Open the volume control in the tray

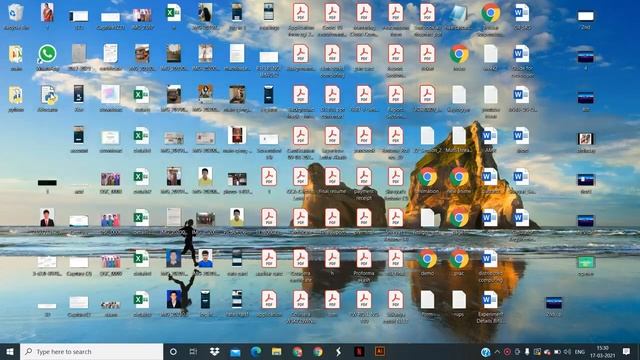[567, 352]
